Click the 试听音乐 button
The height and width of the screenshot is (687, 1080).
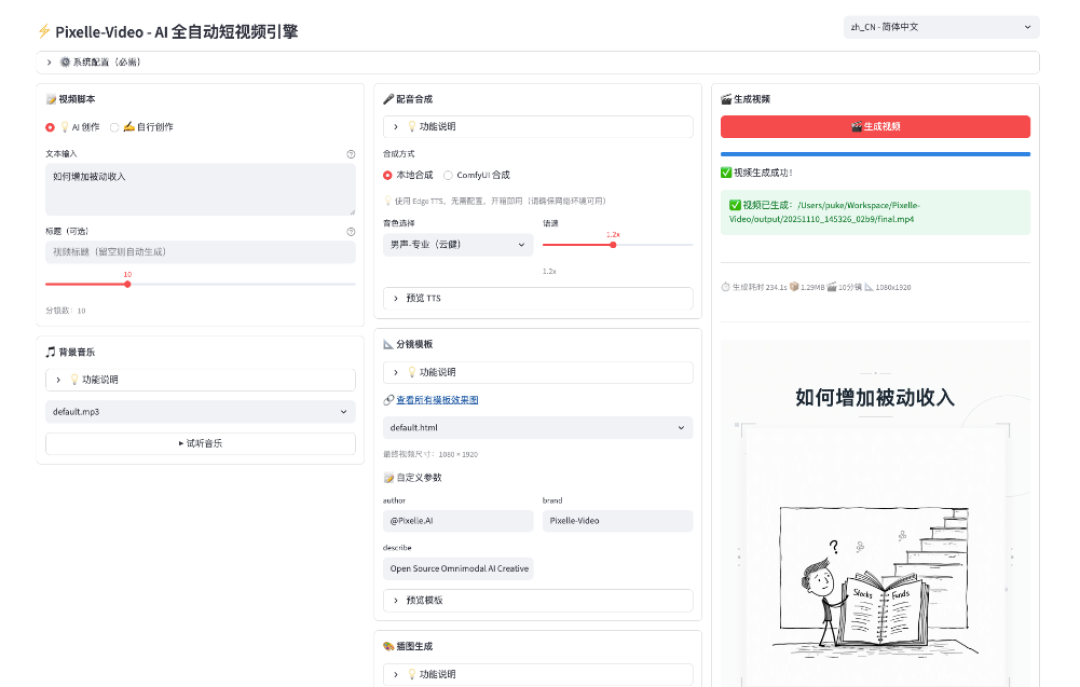tap(200, 444)
